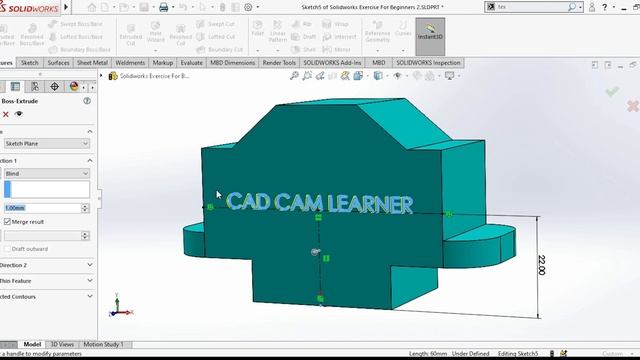The image size is (640, 360).
Task: Click the CAD CAM LEARNER sketch text
Action: tap(320, 203)
